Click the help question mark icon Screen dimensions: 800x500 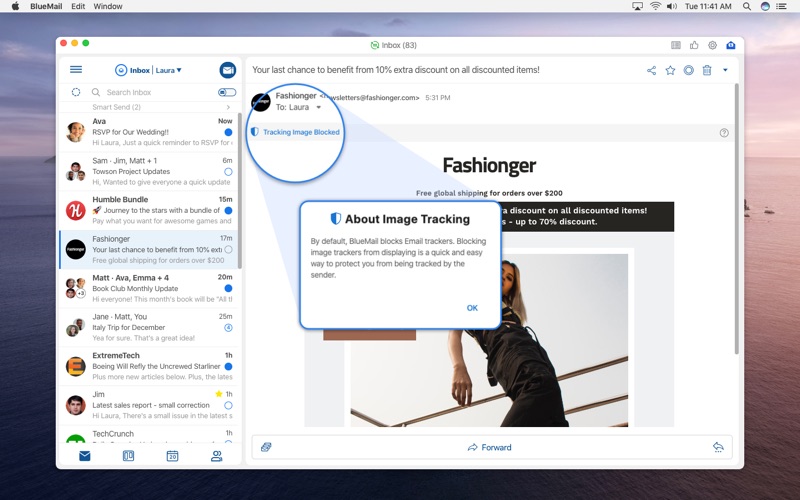coord(724,133)
